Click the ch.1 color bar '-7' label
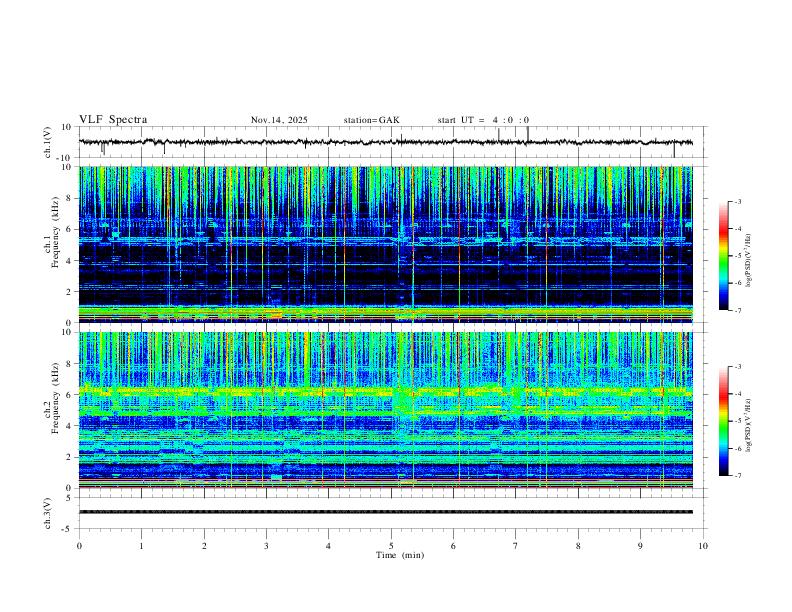The image size is (792, 612). click(x=737, y=310)
